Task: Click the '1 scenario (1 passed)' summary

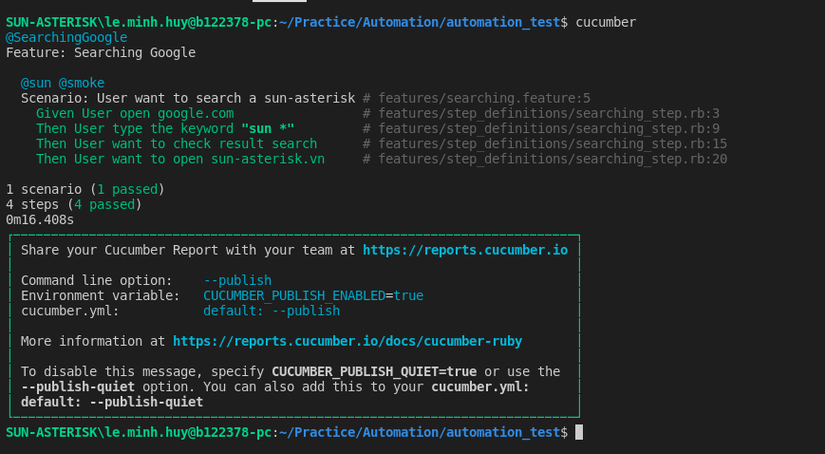Action: pos(85,189)
